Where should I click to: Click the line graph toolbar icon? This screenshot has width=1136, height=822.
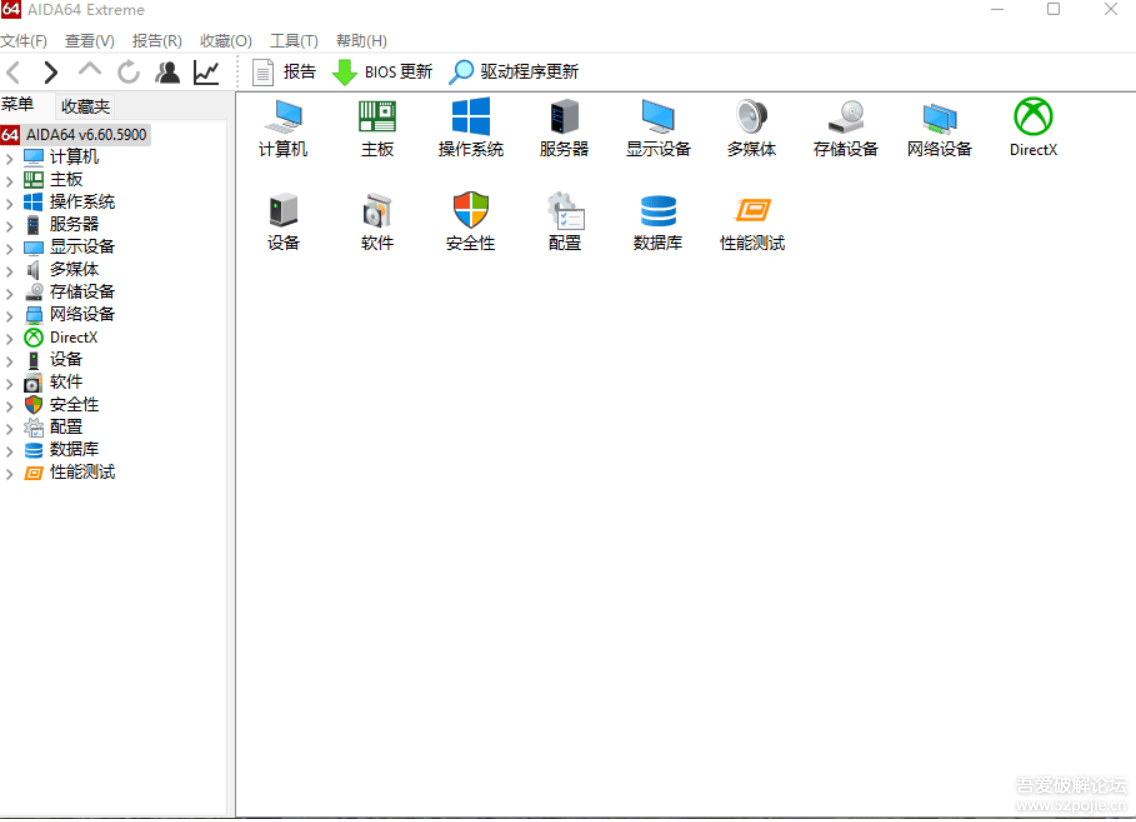click(x=206, y=72)
